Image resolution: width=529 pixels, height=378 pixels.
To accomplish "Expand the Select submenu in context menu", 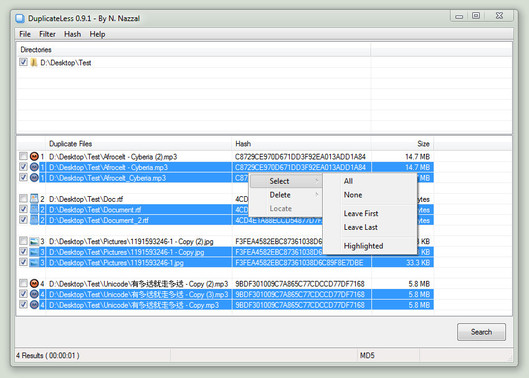I will coord(285,181).
